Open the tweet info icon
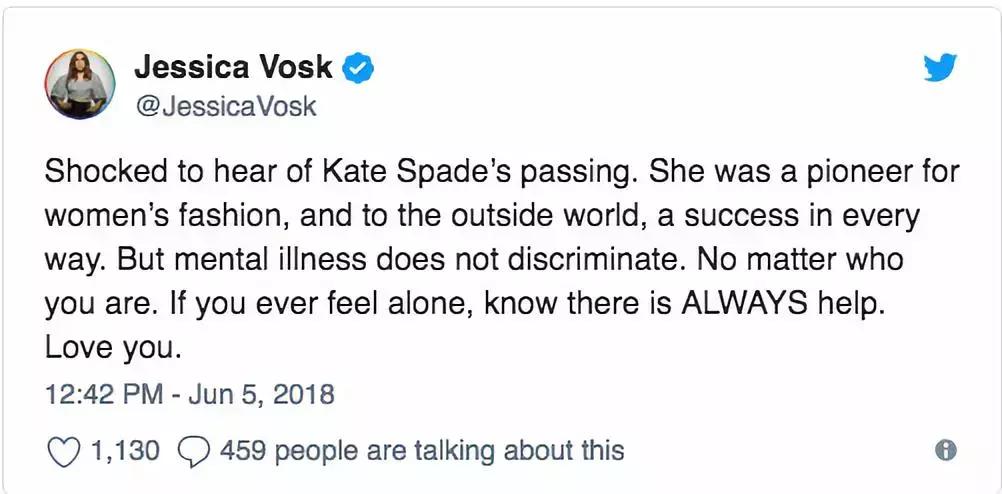 (945, 451)
